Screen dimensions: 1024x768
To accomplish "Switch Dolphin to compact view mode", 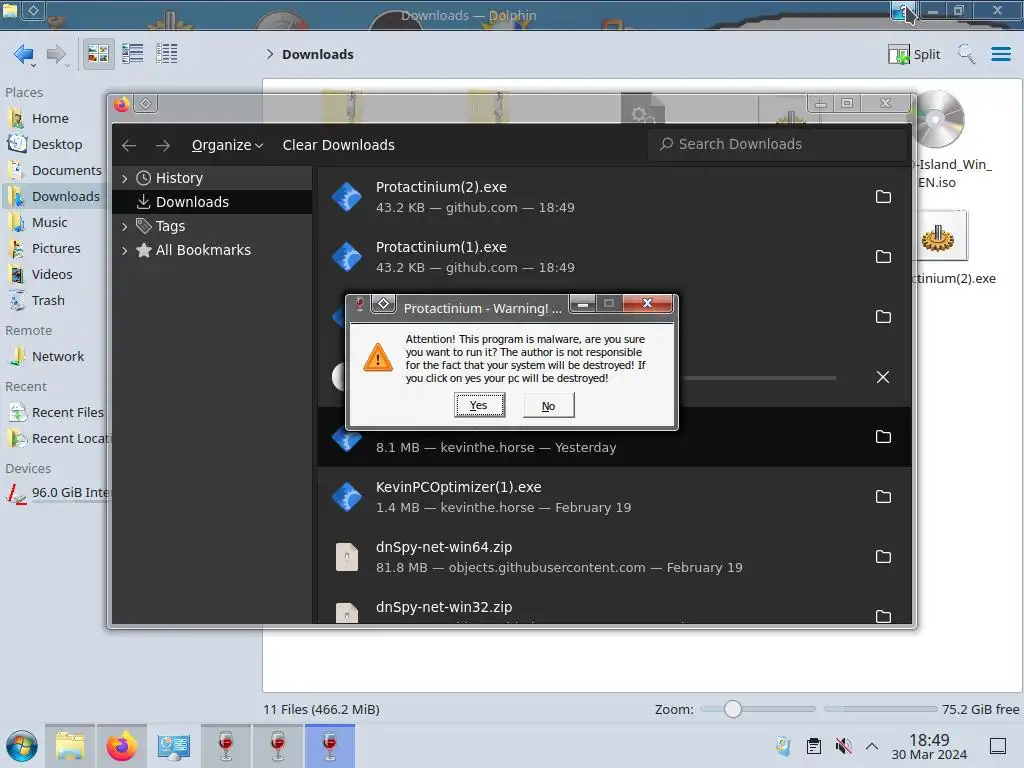I will (x=133, y=54).
